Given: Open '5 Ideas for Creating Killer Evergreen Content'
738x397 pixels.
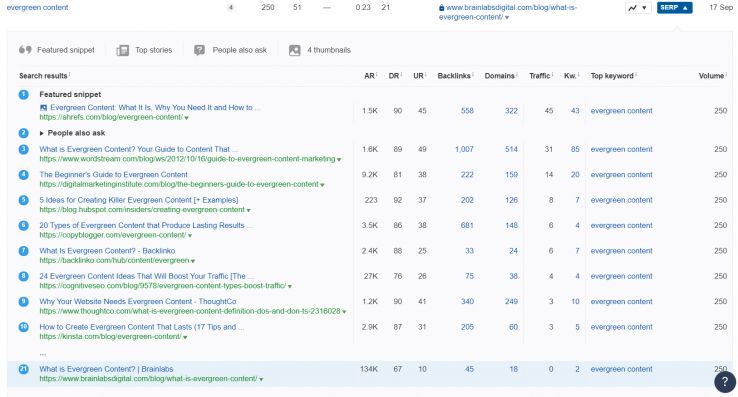Looking at the screenshot, I should click(x=139, y=200).
